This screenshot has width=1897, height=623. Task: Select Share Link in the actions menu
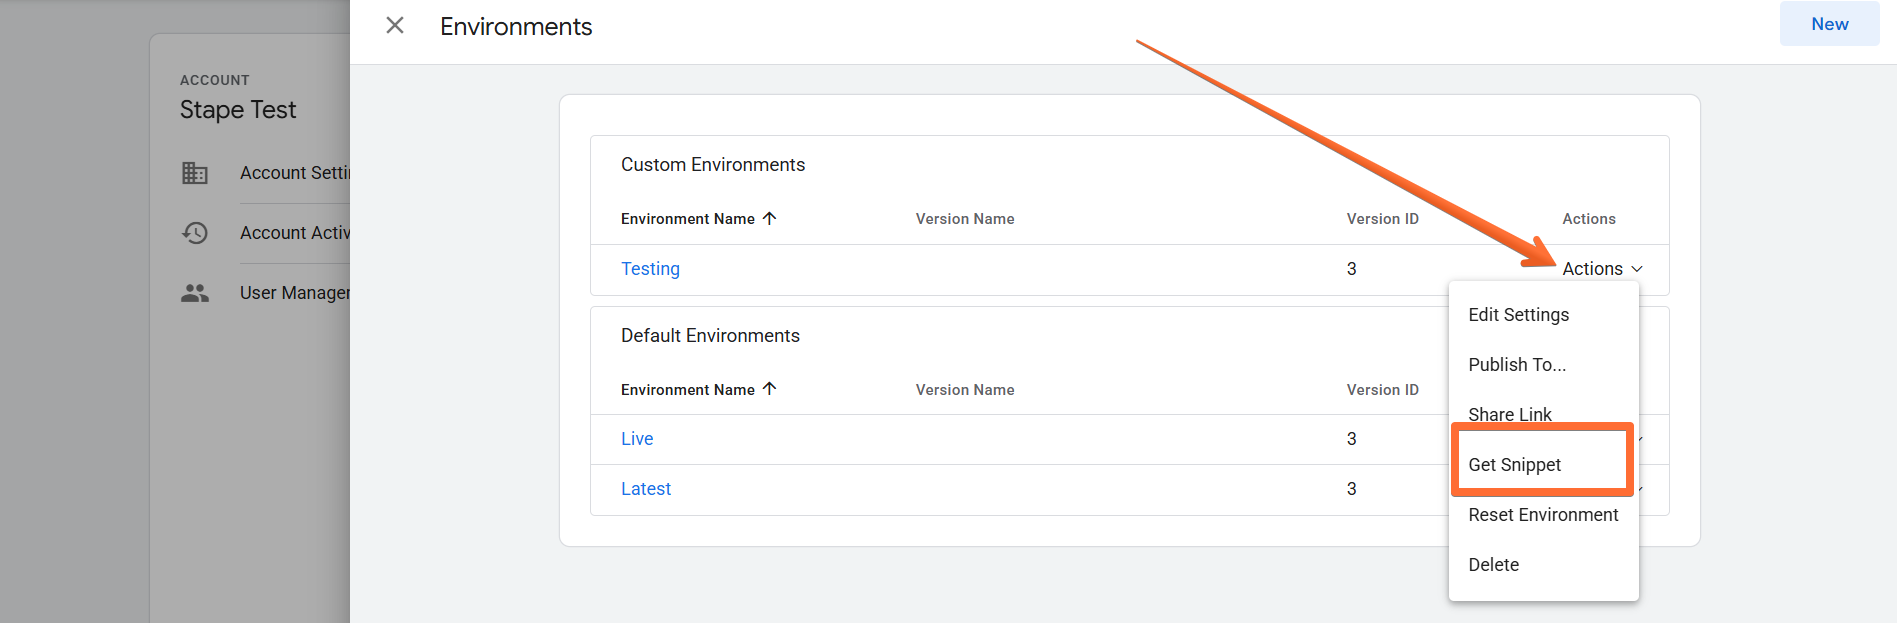click(x=1543, y=414)
